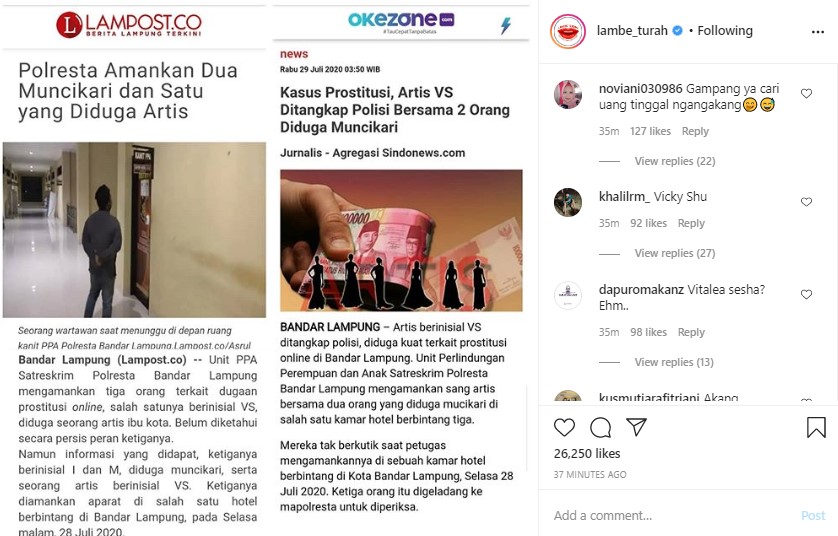Share post via paper plane icon
Image resolution: width=838 pixels, height=536 pixels.
click(x=636, y=427)
